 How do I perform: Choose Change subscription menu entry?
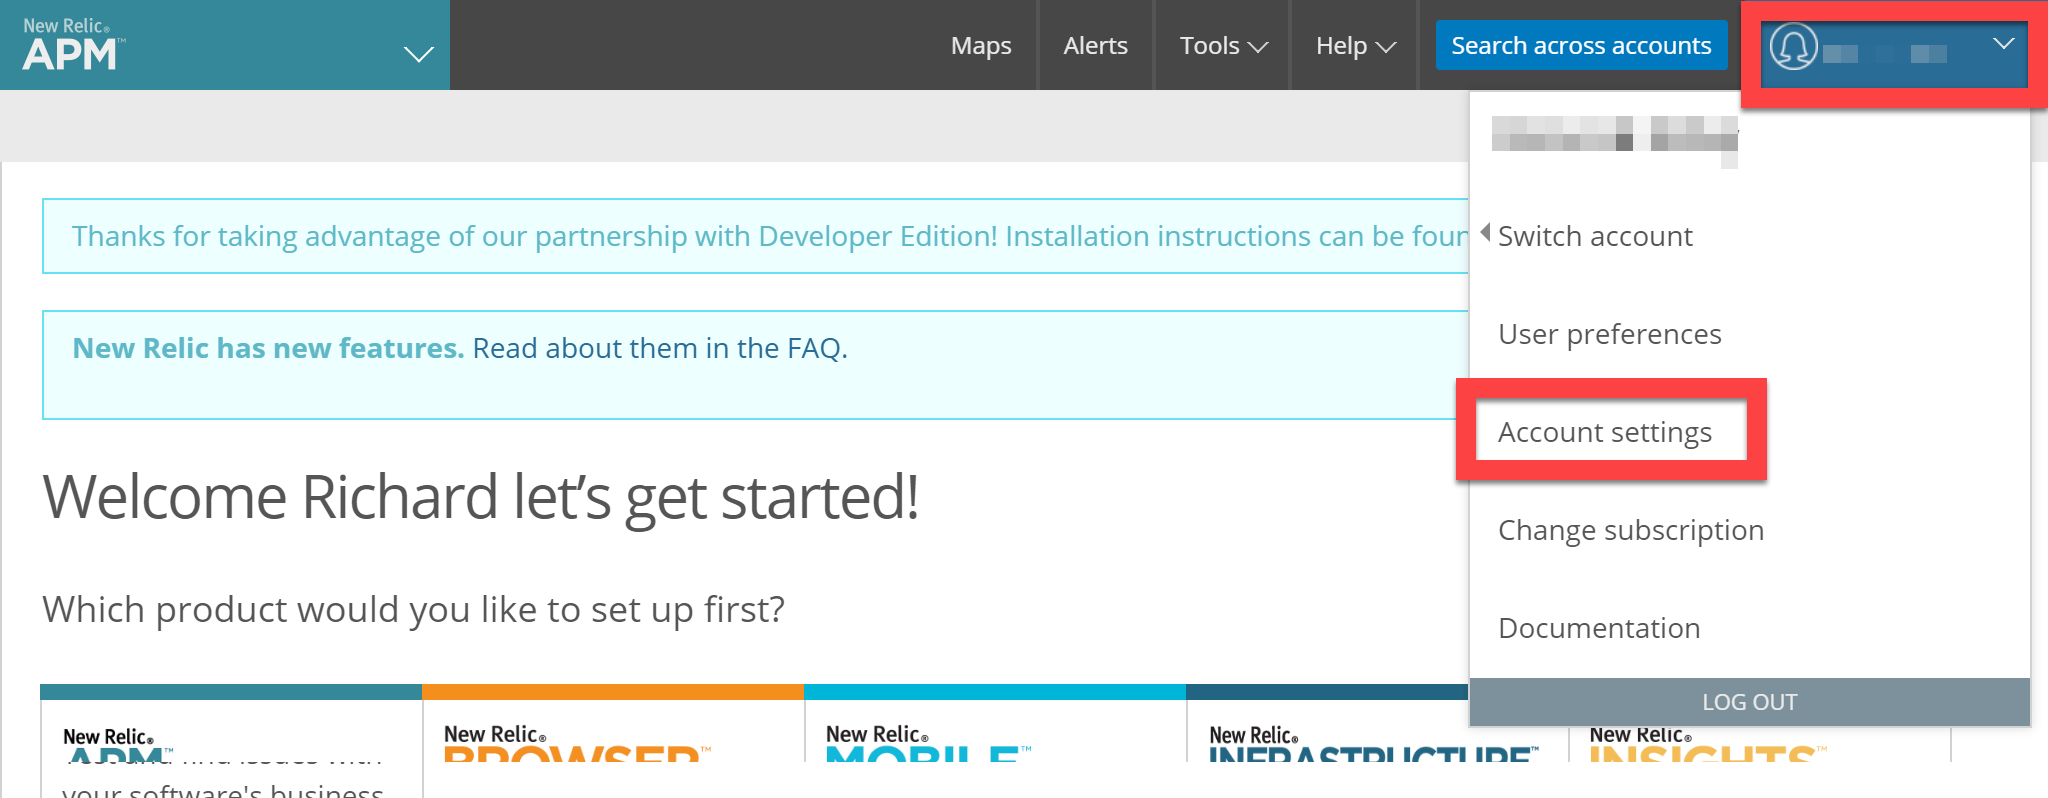[x=1631, y=530]
